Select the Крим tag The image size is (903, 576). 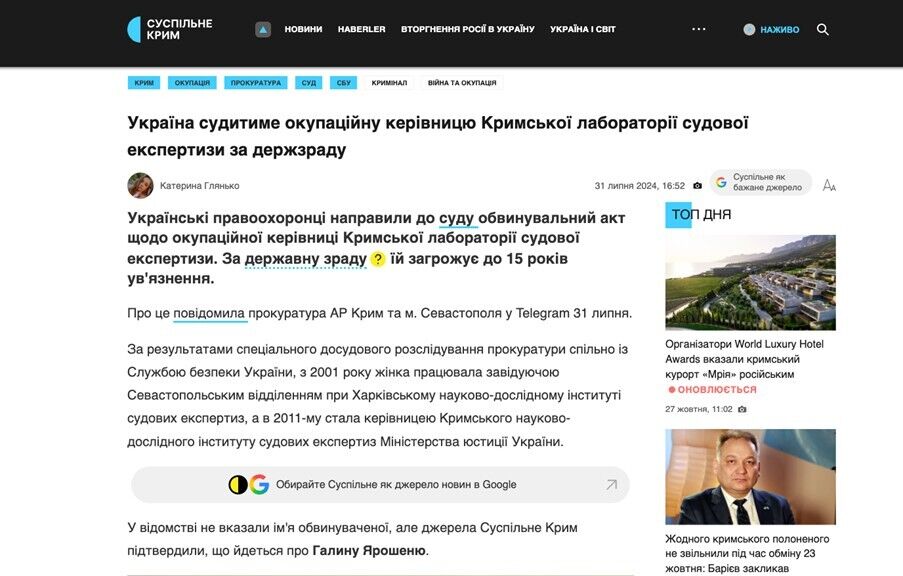144,83
